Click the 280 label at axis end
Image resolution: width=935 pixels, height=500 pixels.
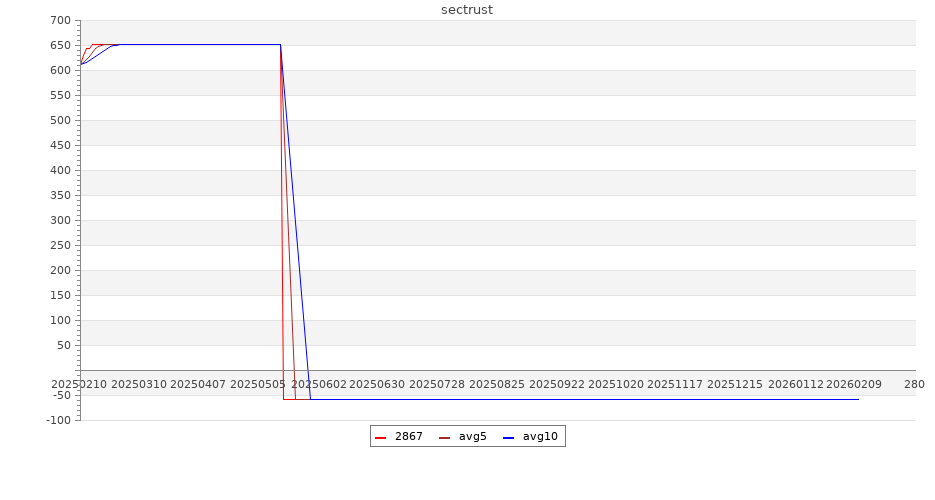click(x=914, y=384)
